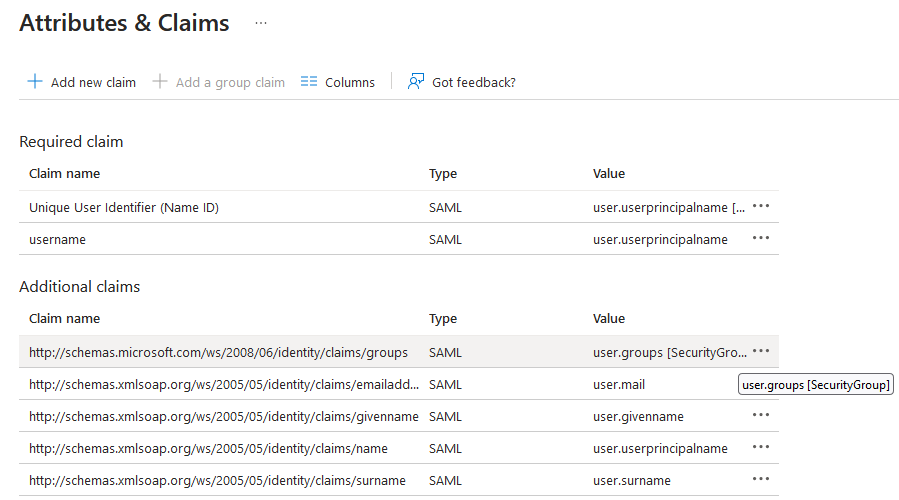Image resolution: width=899 pixels, height=500 pixels.
Task: Select the Add new claim command
Action: click(x=93, y=82)
